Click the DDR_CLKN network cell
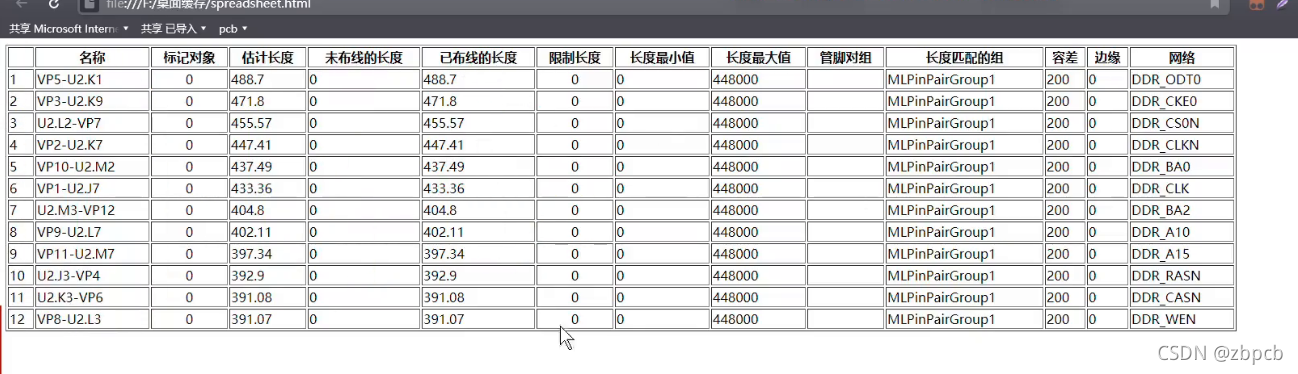This screenshot has height=374, width=1298. (x=1181, y=145)
